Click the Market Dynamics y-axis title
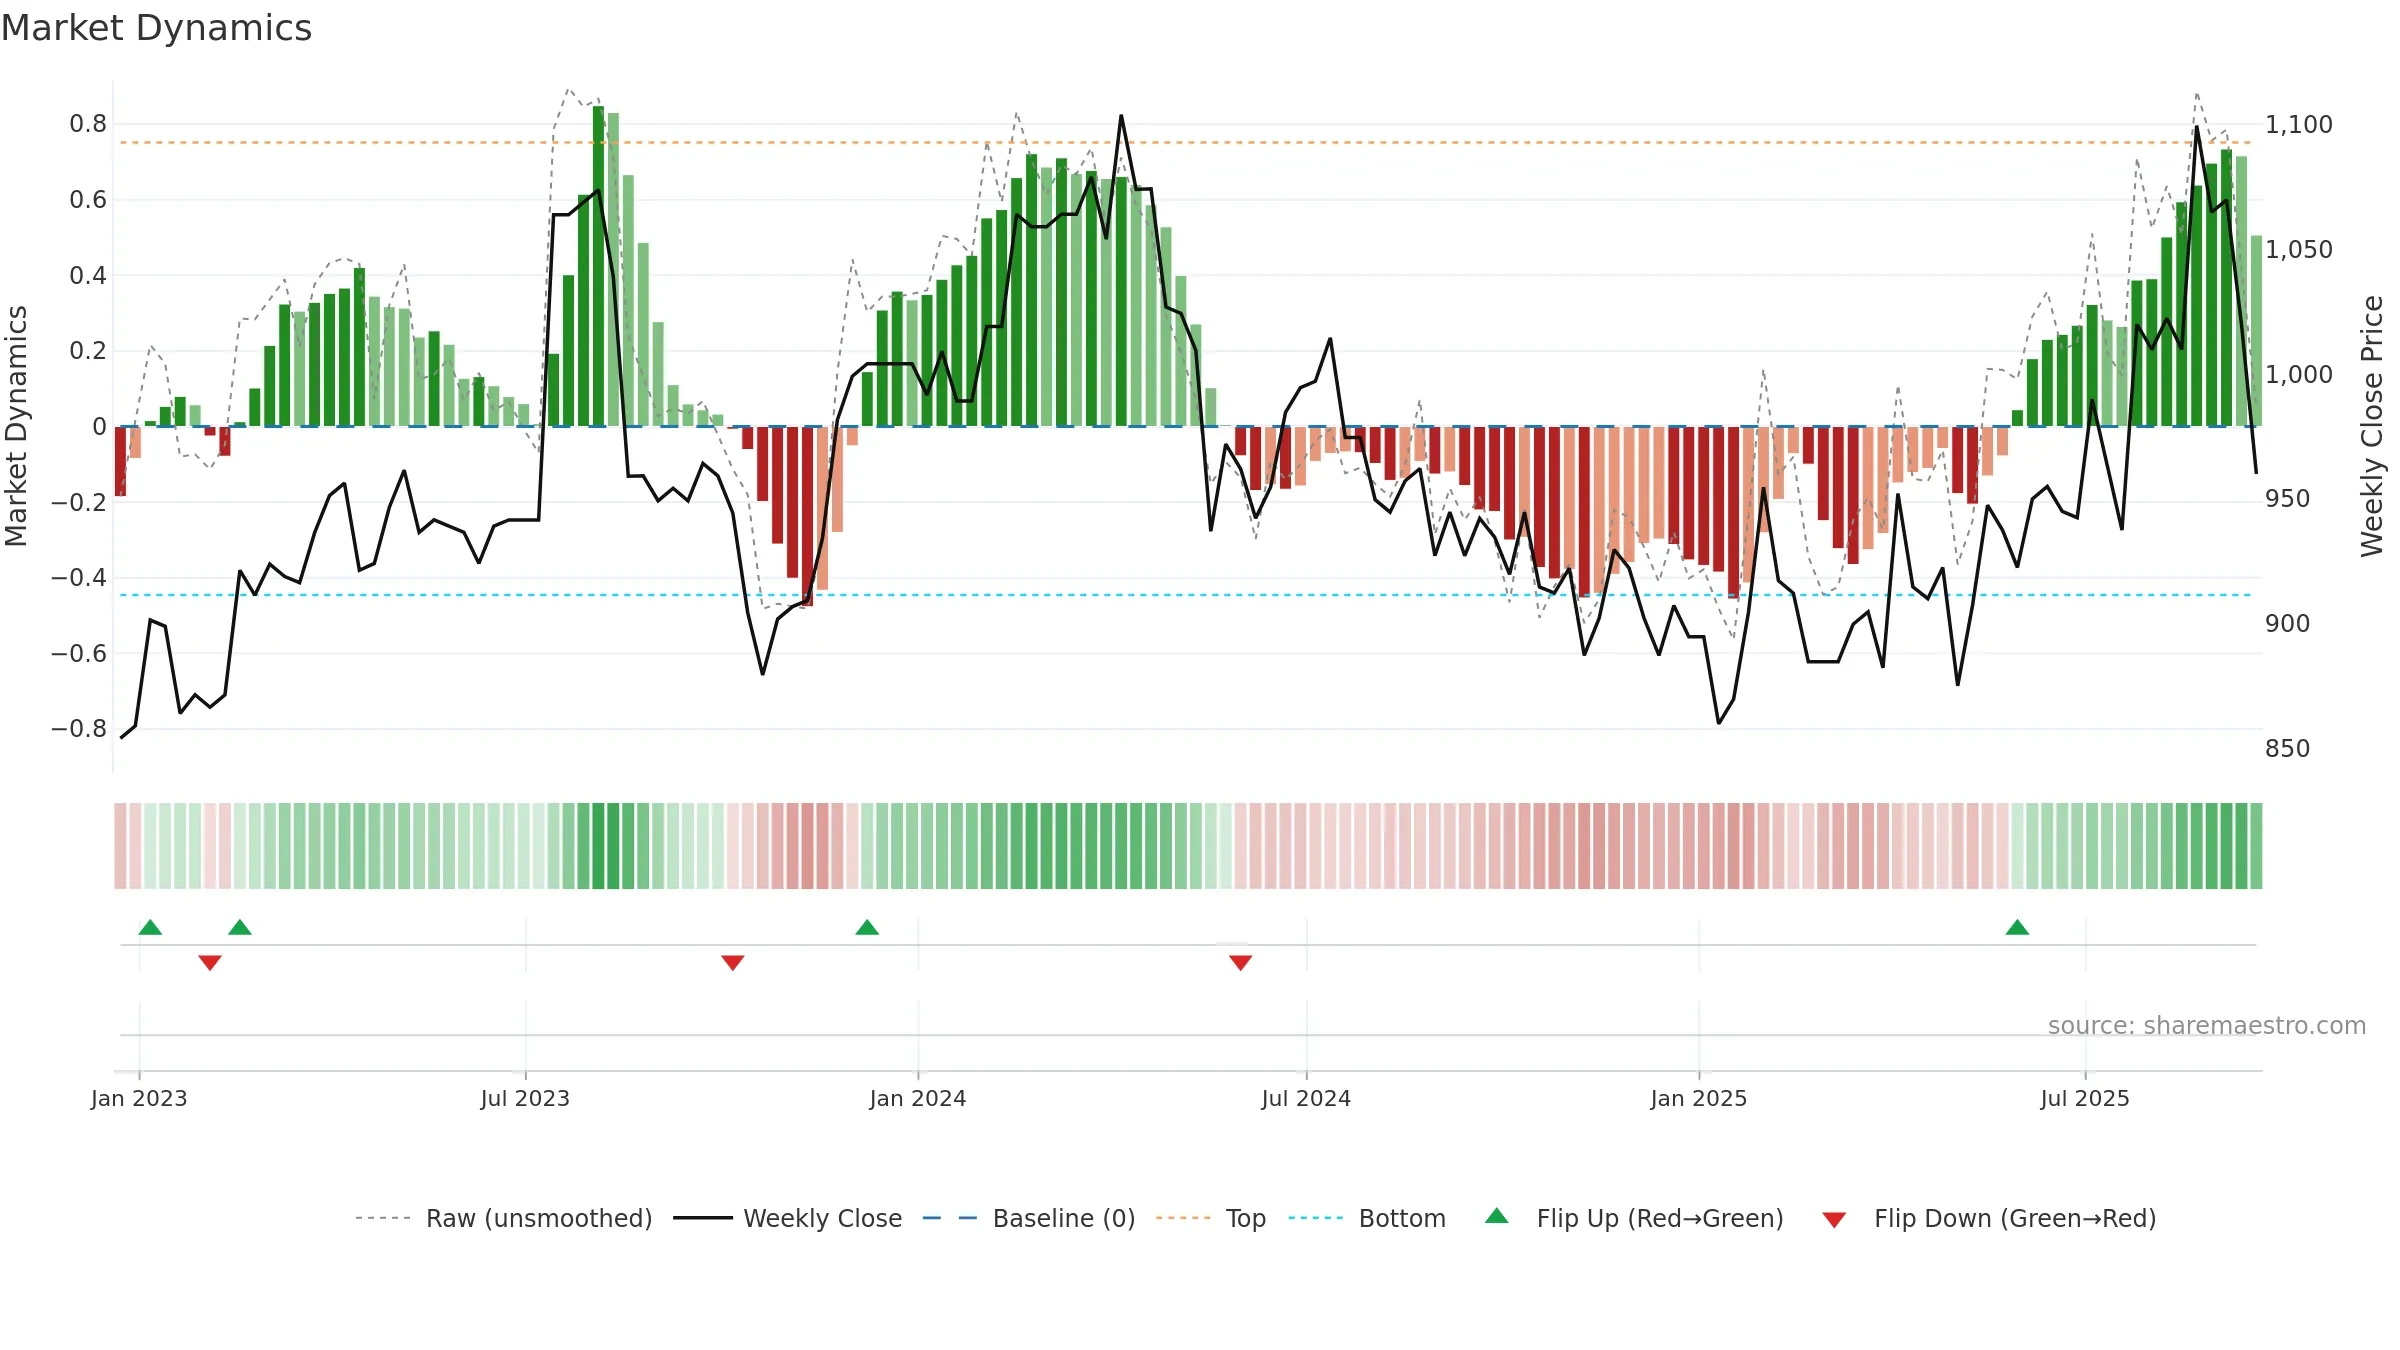Viewport: 2400px width, 1350px height. point(16,426)
